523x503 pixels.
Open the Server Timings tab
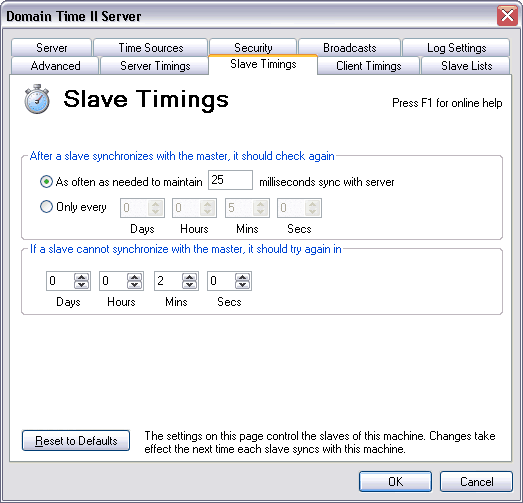[x=155, y=66]
